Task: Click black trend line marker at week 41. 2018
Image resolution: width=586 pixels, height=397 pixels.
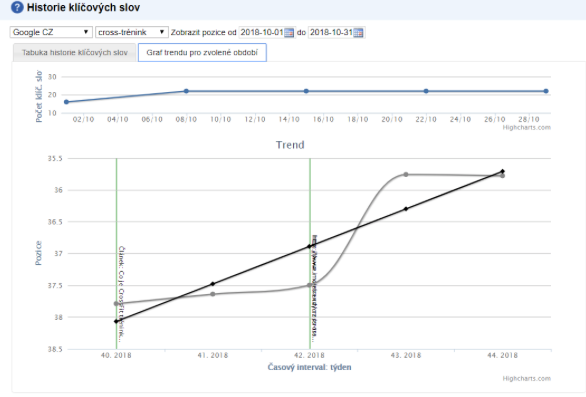Action: pyautogui.click(x=213, y=284)
